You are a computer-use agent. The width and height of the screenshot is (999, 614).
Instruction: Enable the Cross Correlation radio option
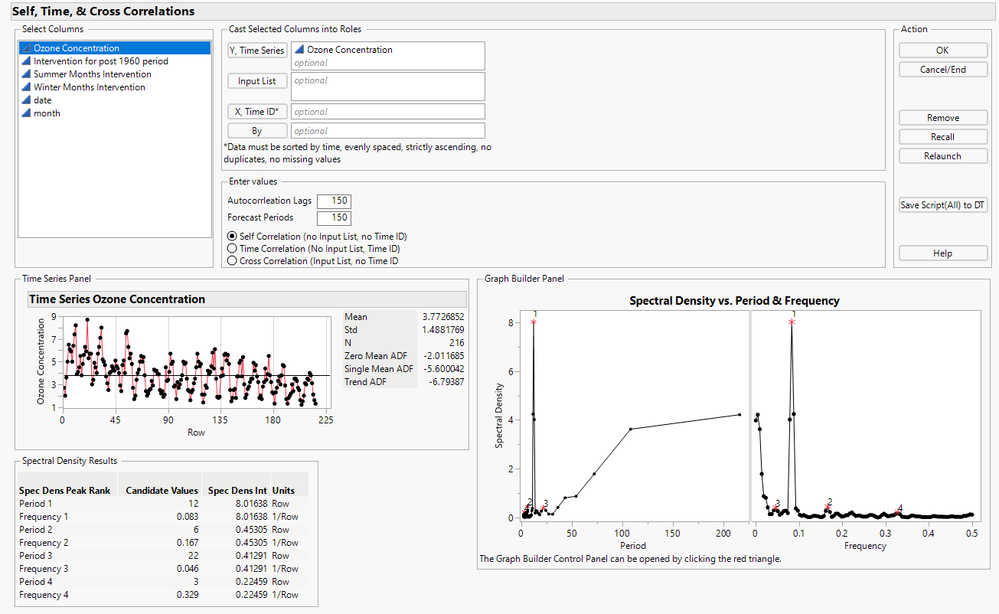233,261
